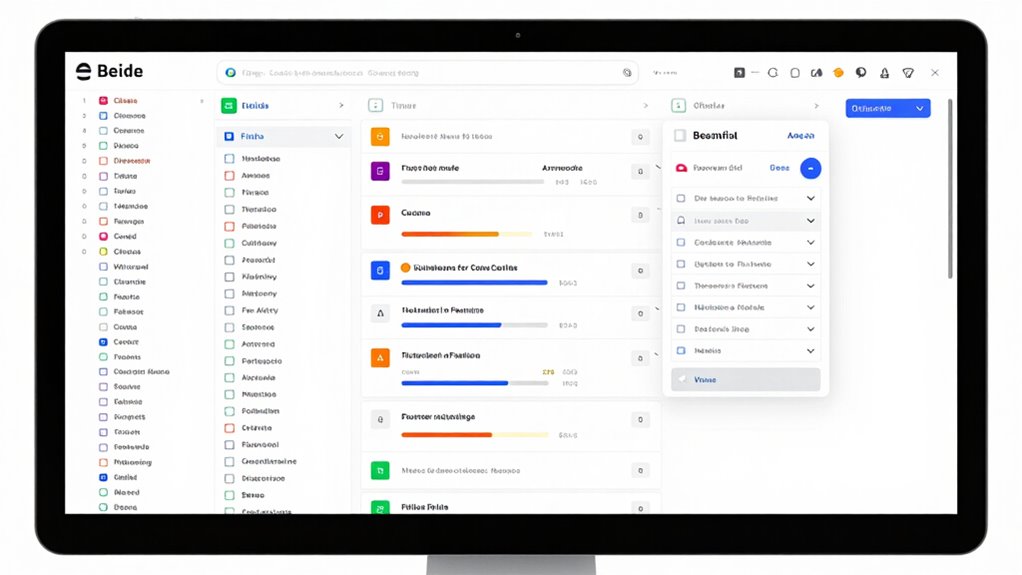Image resolution: width=1022 pixels, height=575 pixels.
Task: Switch to the Timure column header
Action: click(x=403, y=106)
